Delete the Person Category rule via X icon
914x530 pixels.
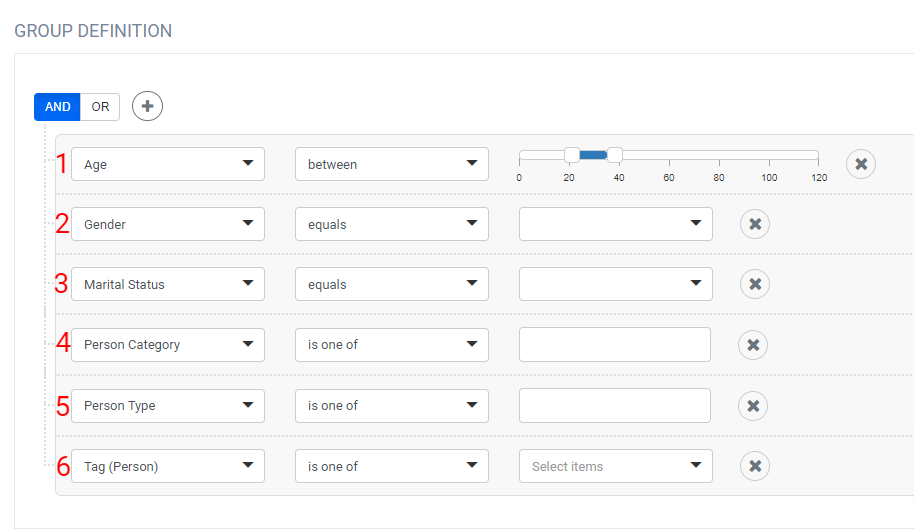point(753,345)
